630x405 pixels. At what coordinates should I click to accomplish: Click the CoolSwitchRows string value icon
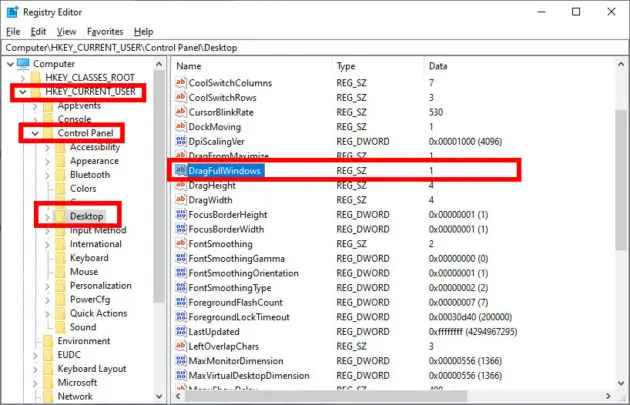point(181,97)
